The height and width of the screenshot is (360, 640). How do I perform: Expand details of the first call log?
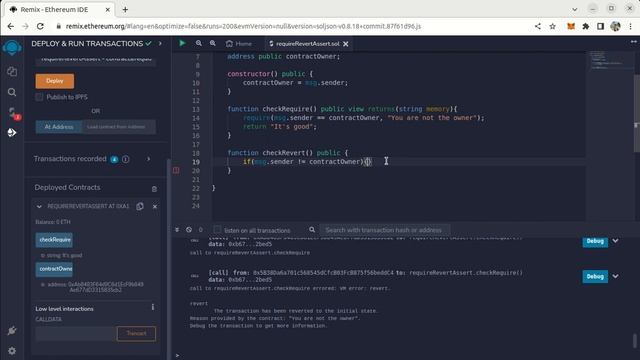click(616, 241)
